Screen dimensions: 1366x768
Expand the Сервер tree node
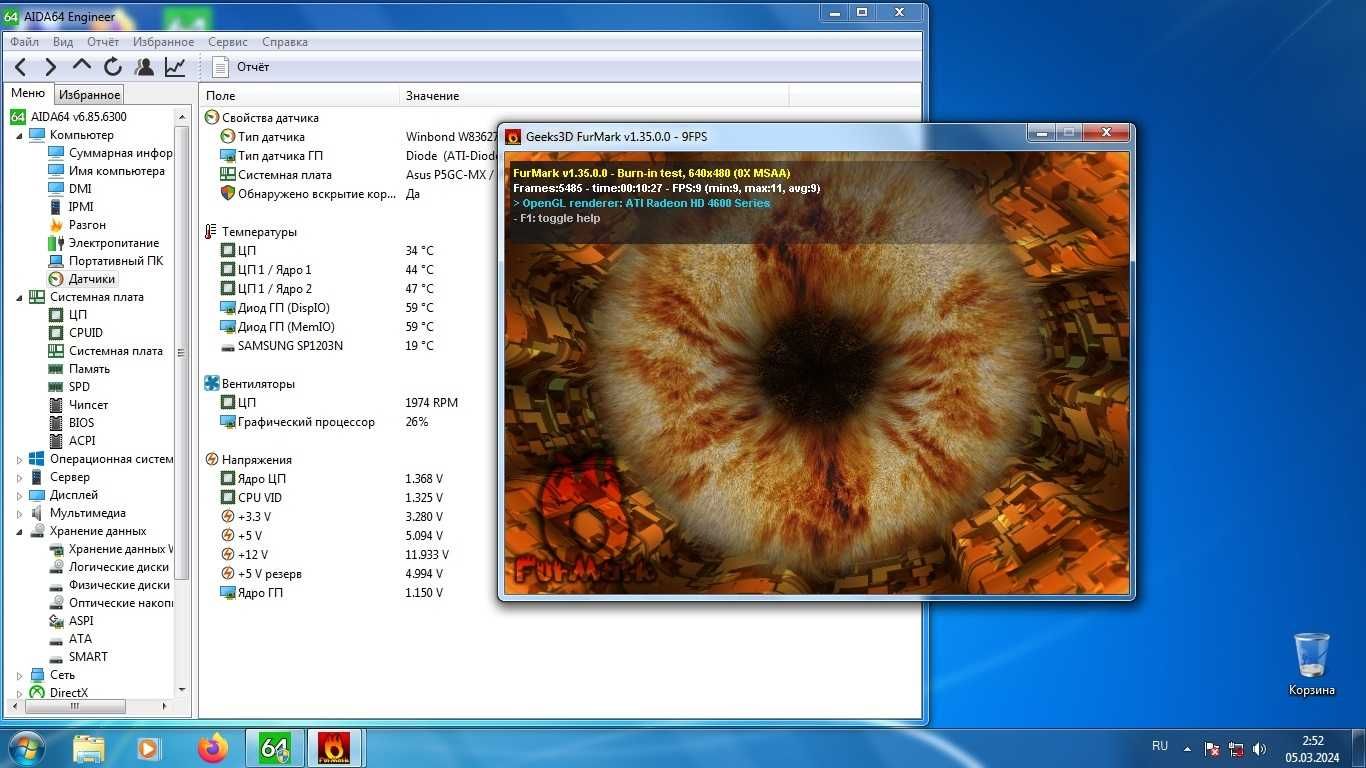click(x=19, y=477)
